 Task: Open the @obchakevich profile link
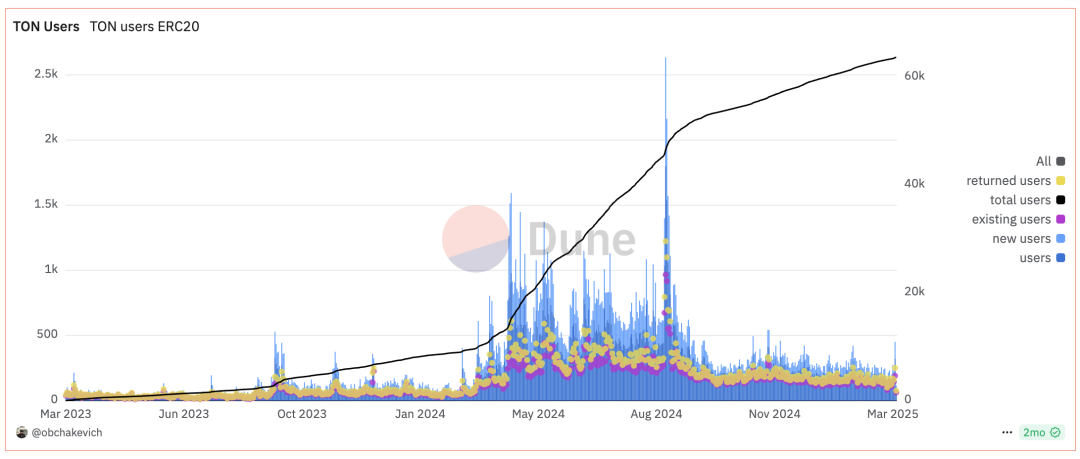[x=67, y=433]
